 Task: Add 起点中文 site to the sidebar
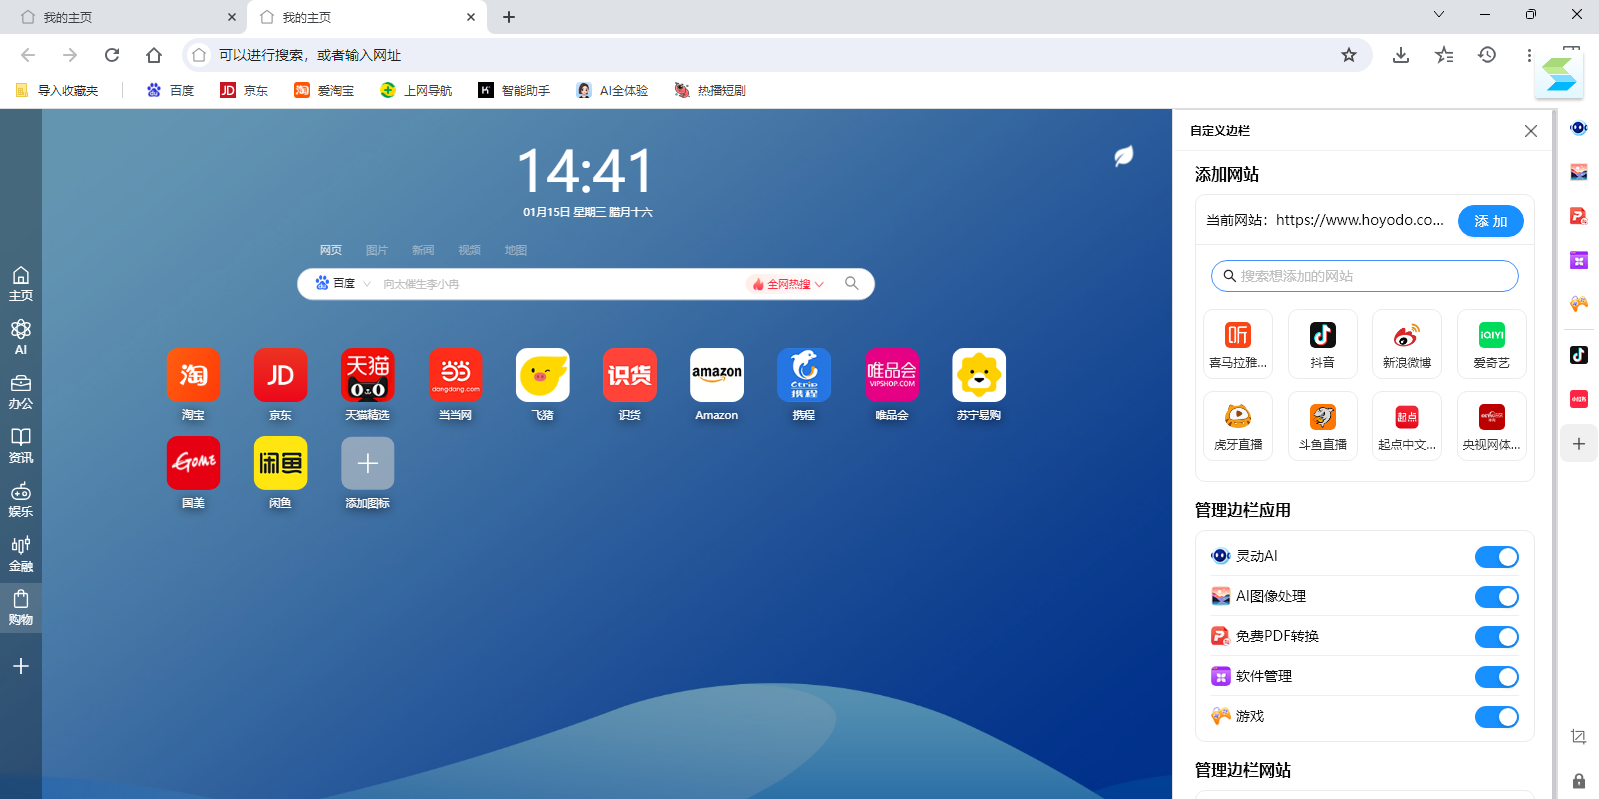pyautogui.click(x=1407, y=426)
